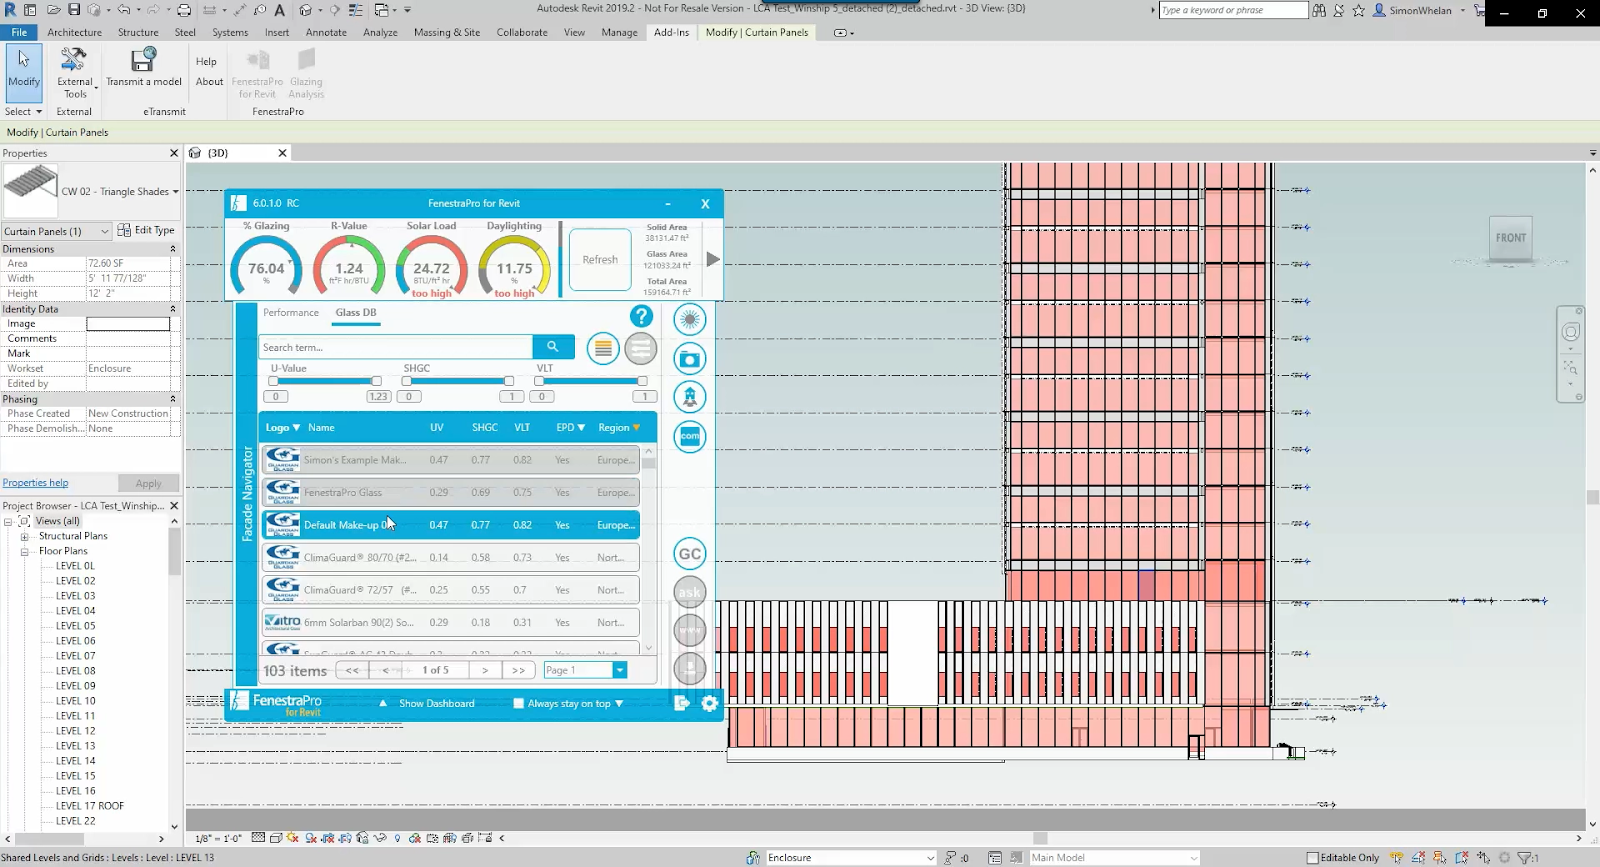
Task: Click the Refresh button in FenestraPro
Action: click(x=600, y=260)
